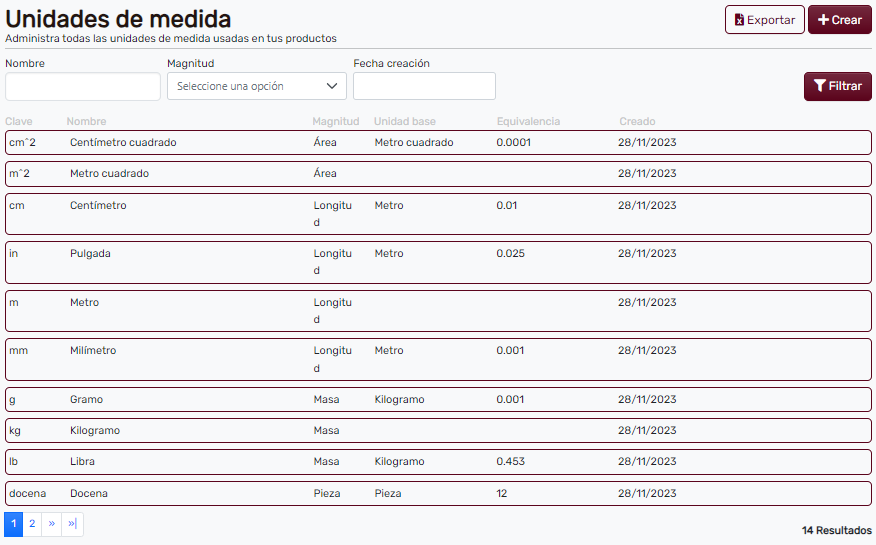Click the Exportar button
The height and width of the screenshot is (545, 876).
[x=764, y=20]
